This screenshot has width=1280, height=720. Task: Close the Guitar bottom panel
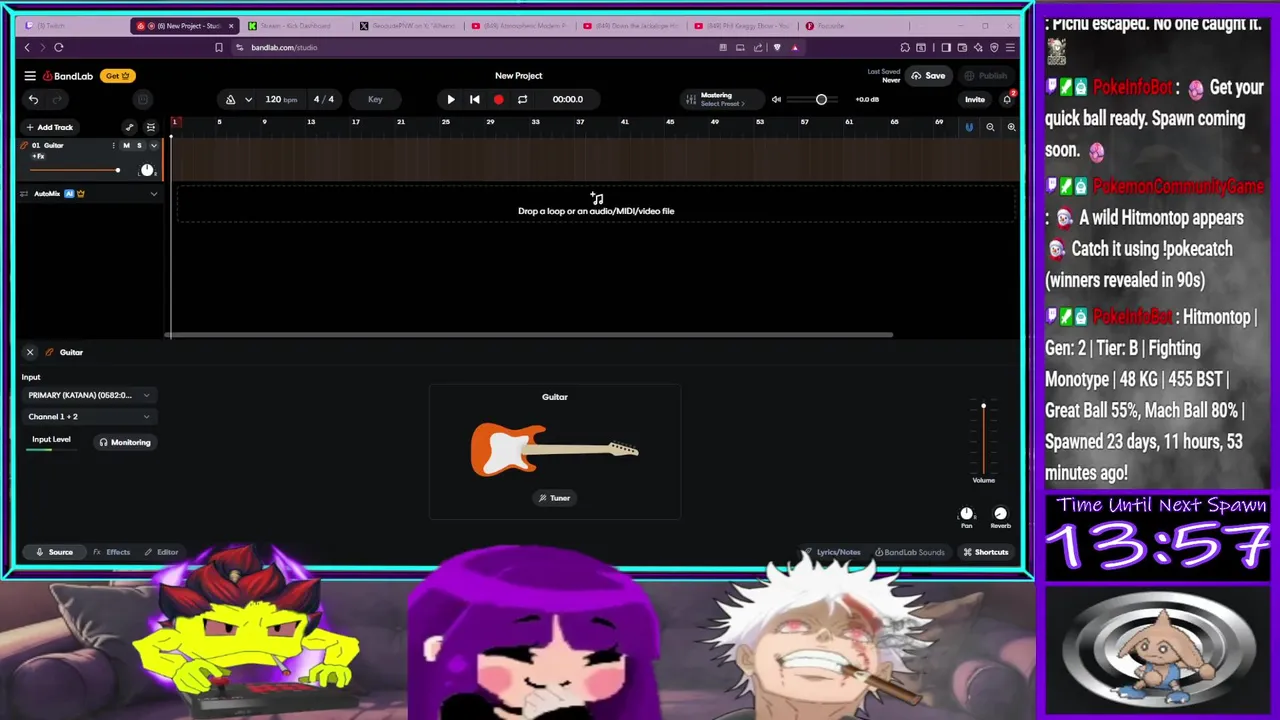click(30, 352)
